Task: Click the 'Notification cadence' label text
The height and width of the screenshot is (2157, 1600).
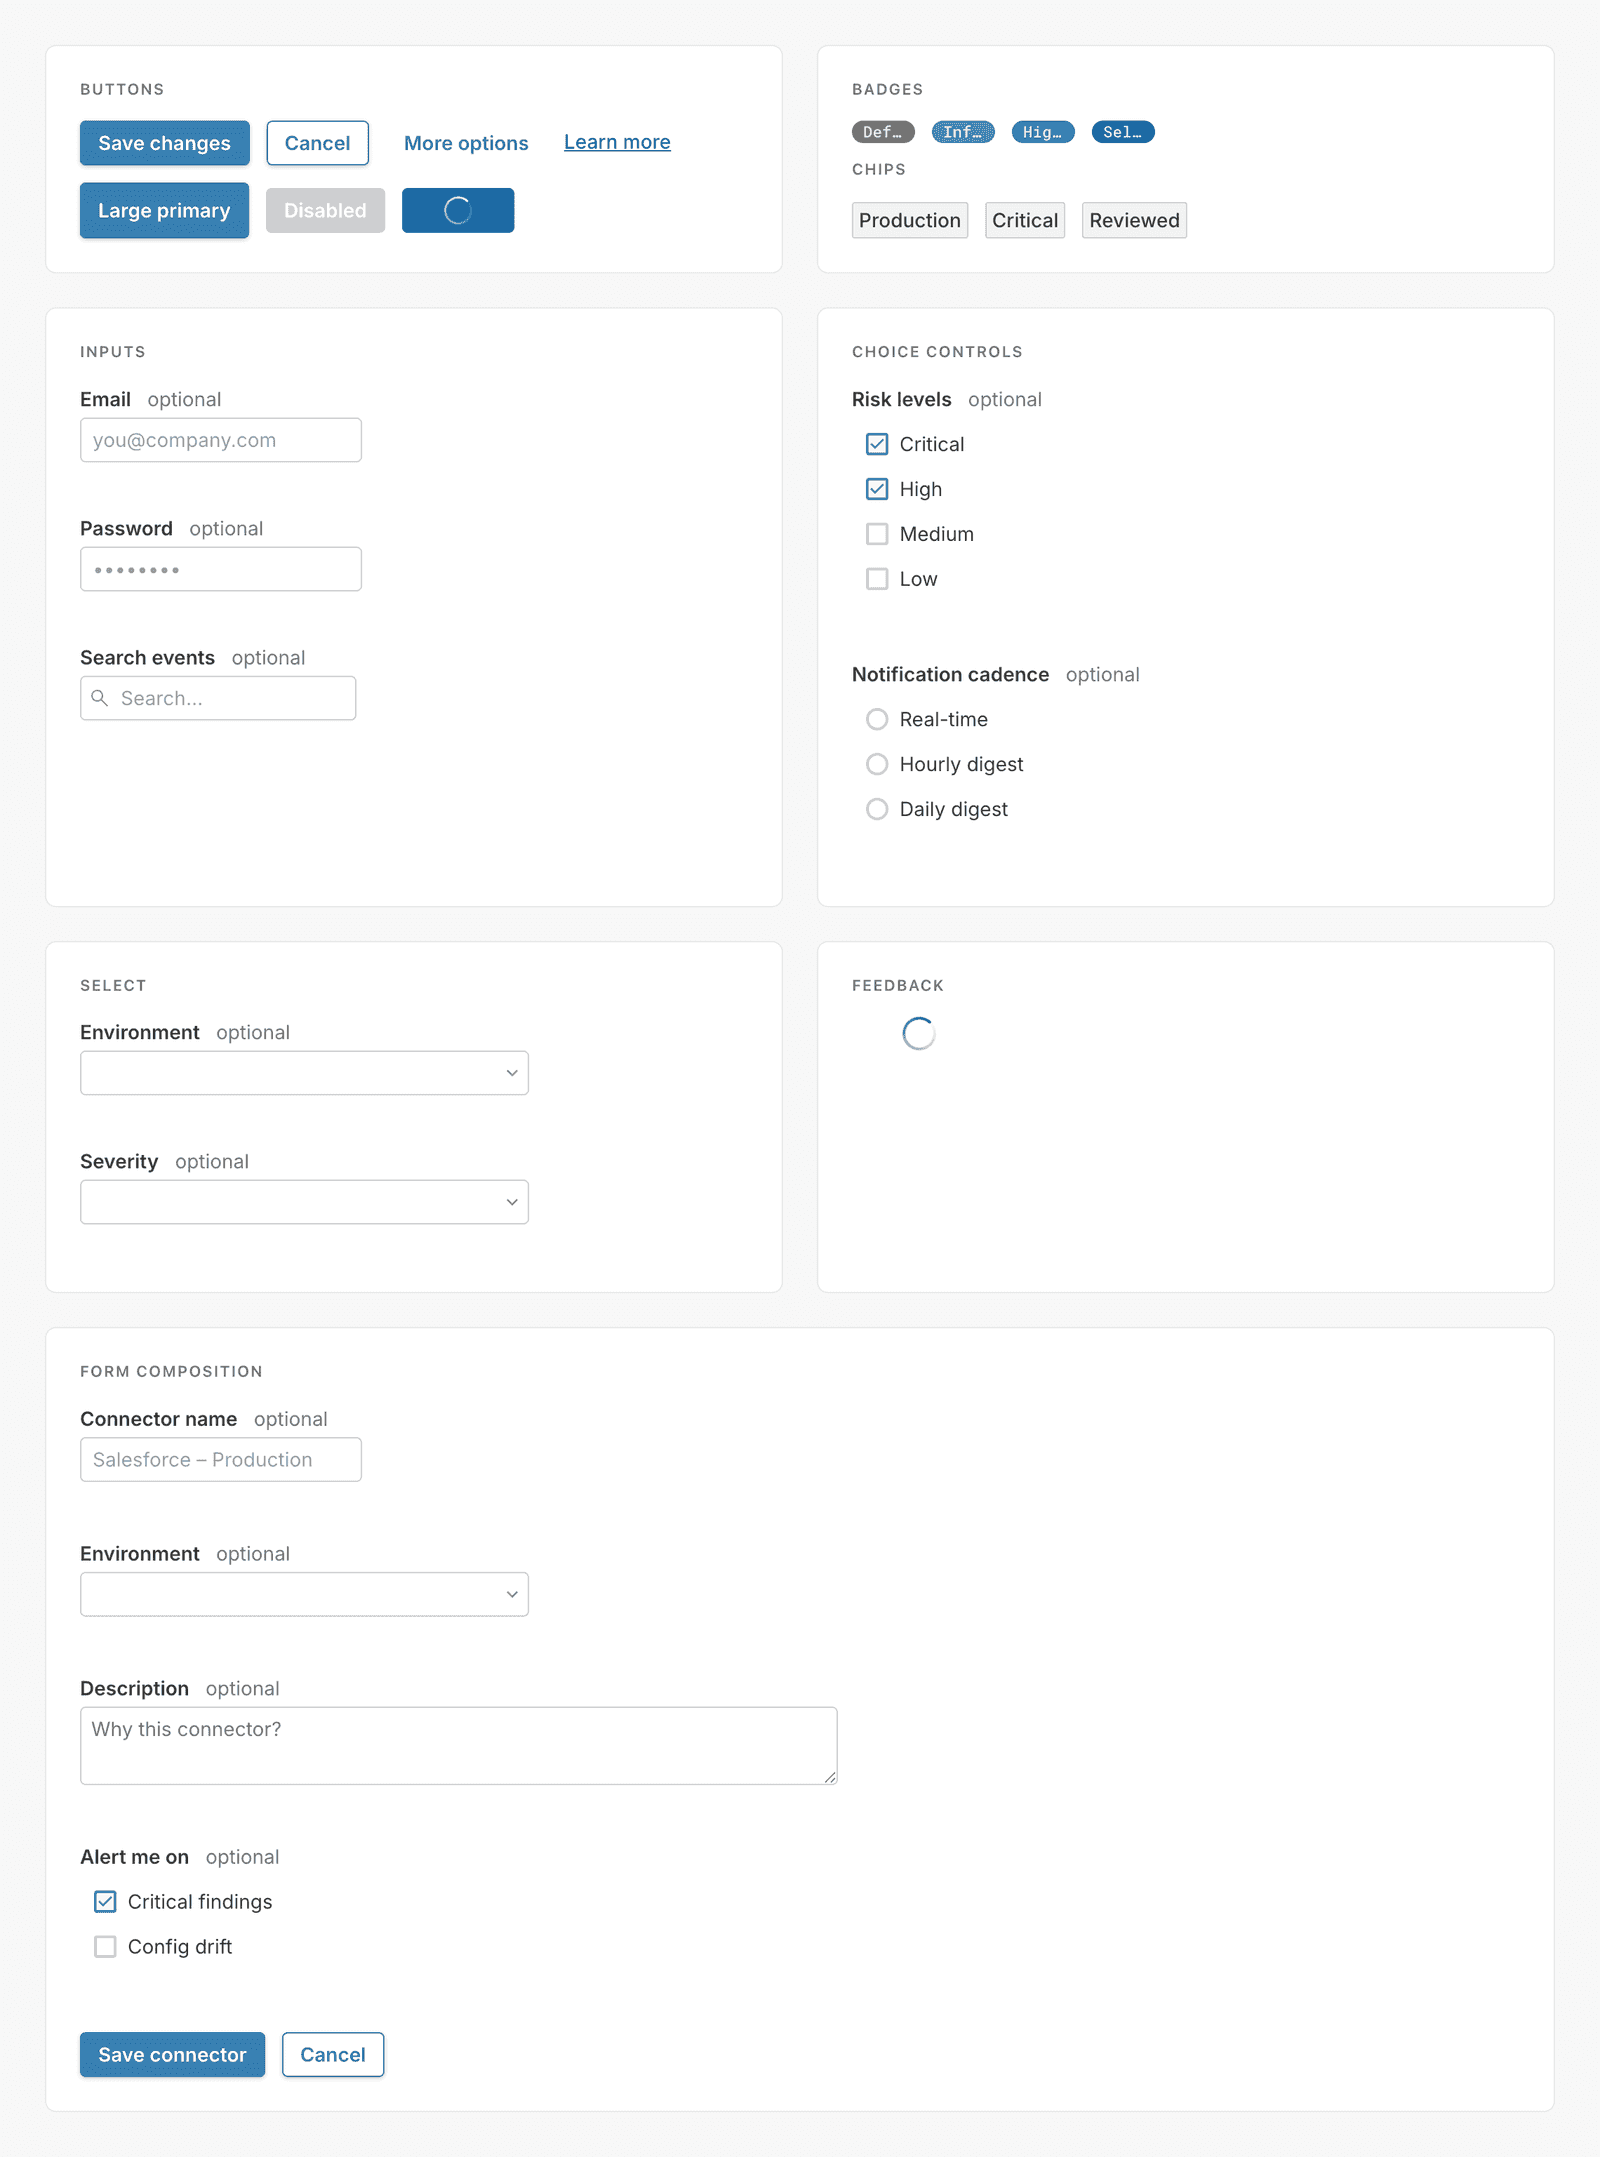Action: [950, 674]
